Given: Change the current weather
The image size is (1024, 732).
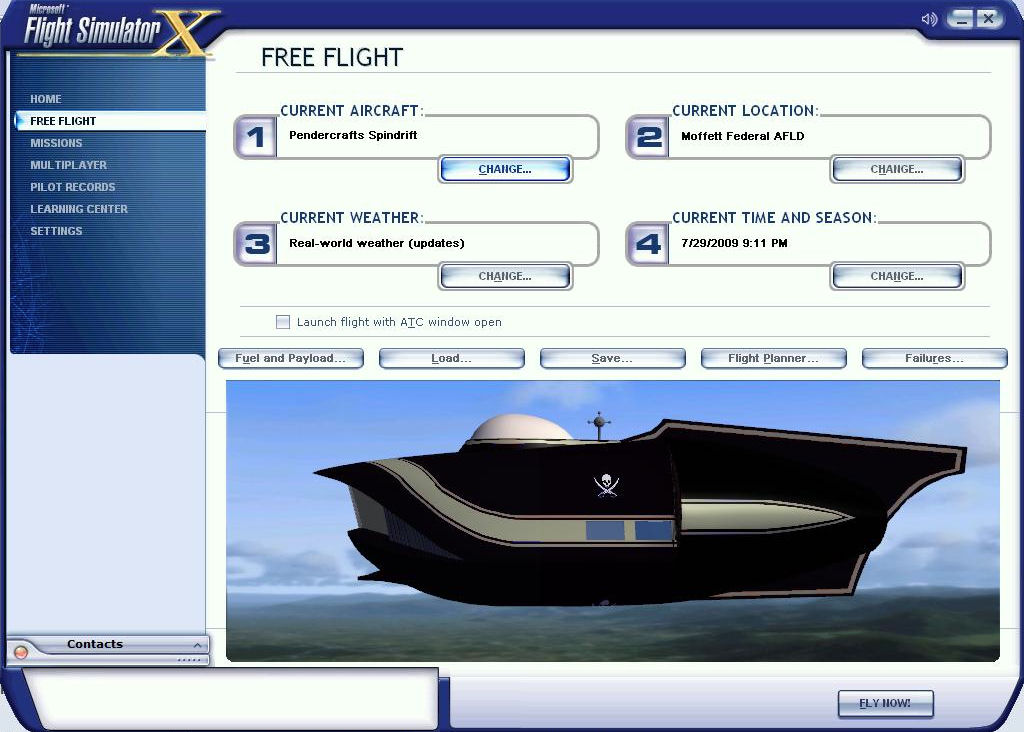Looking at the screenshot, I should 505,276.
